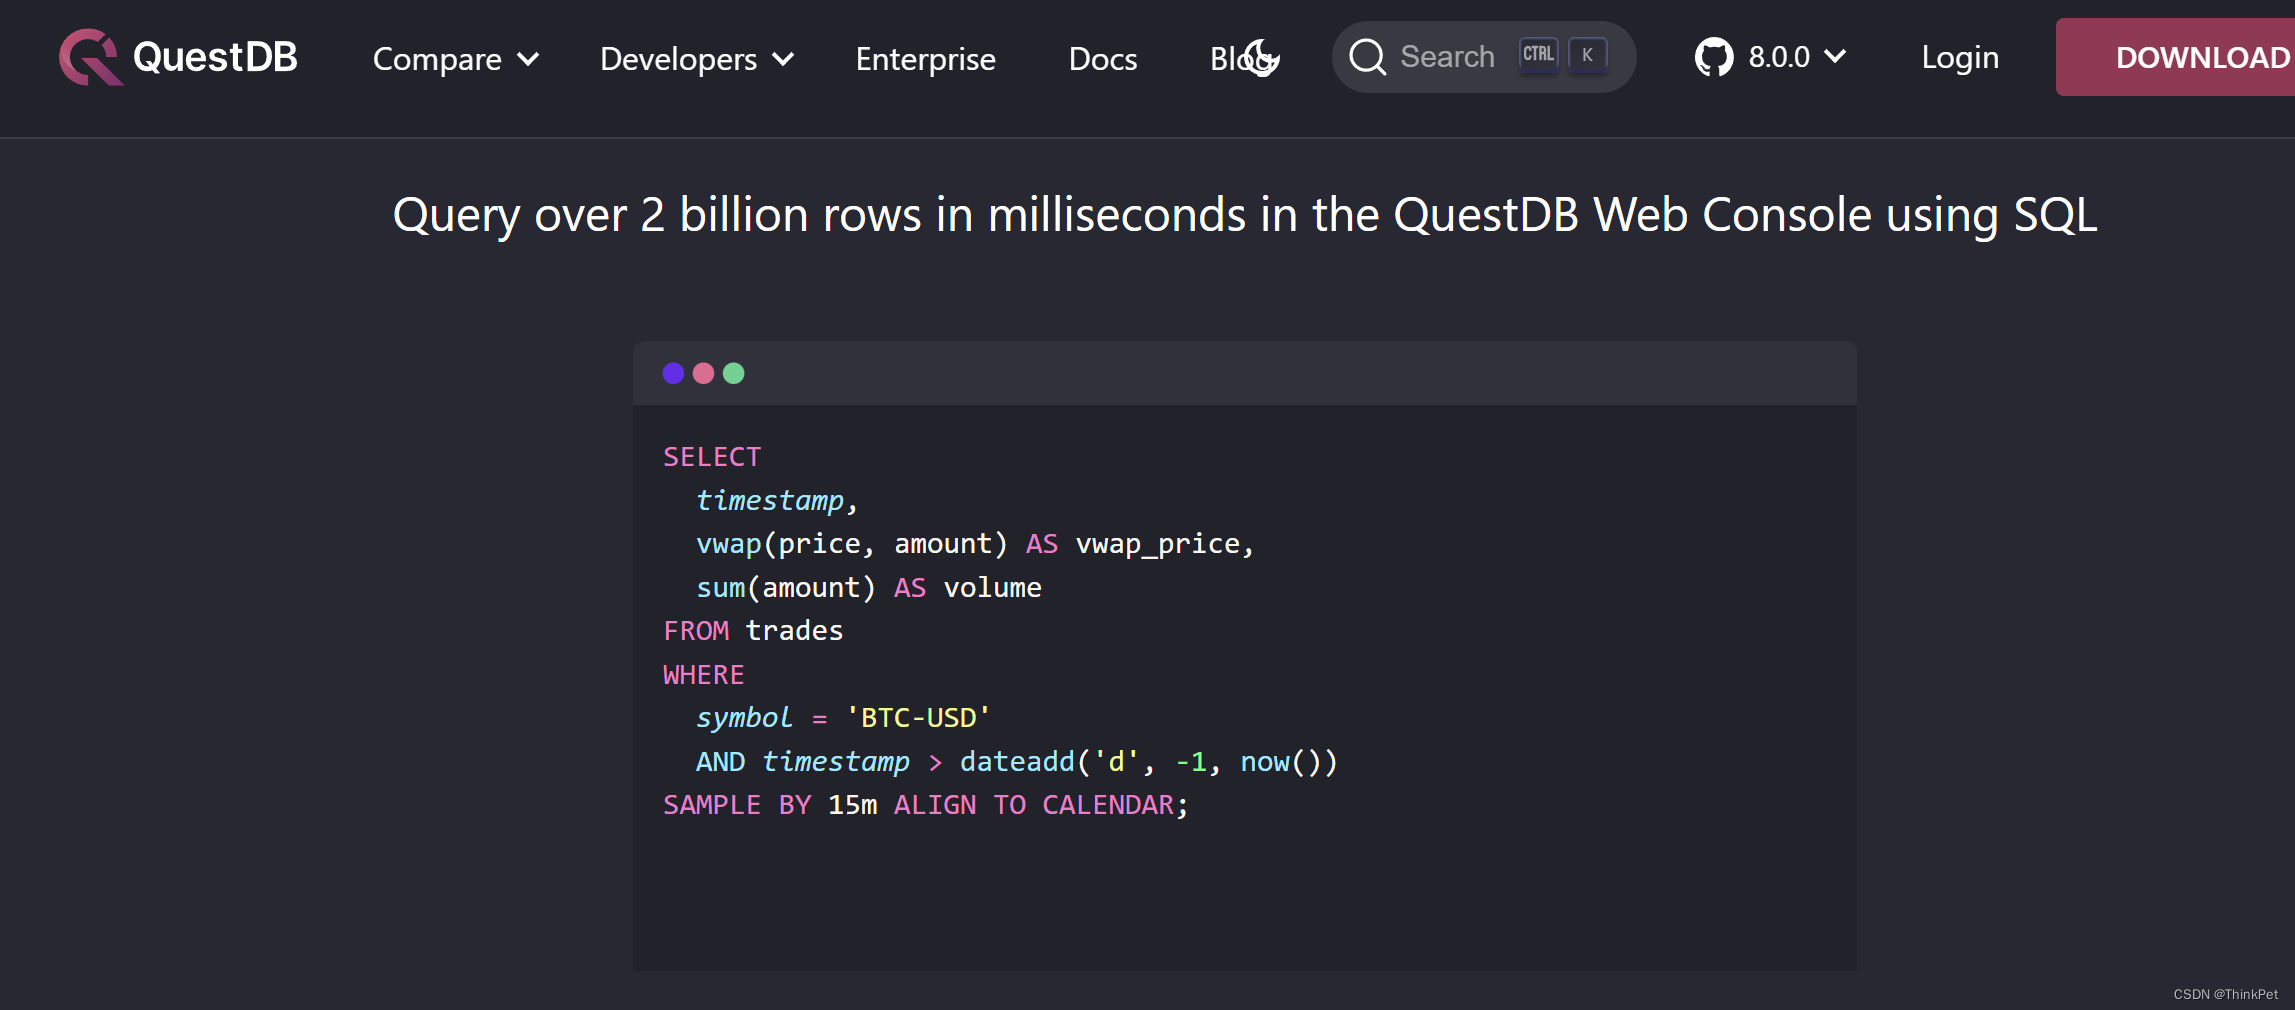
Task: Click the QuestDB logo
Action: [x=178, y=57]
